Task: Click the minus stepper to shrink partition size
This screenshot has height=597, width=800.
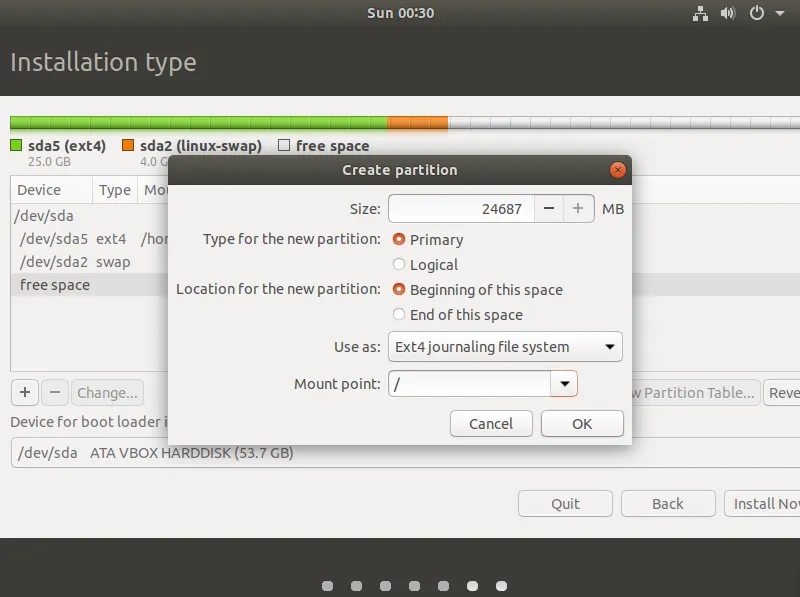Action: pos(550,208)
